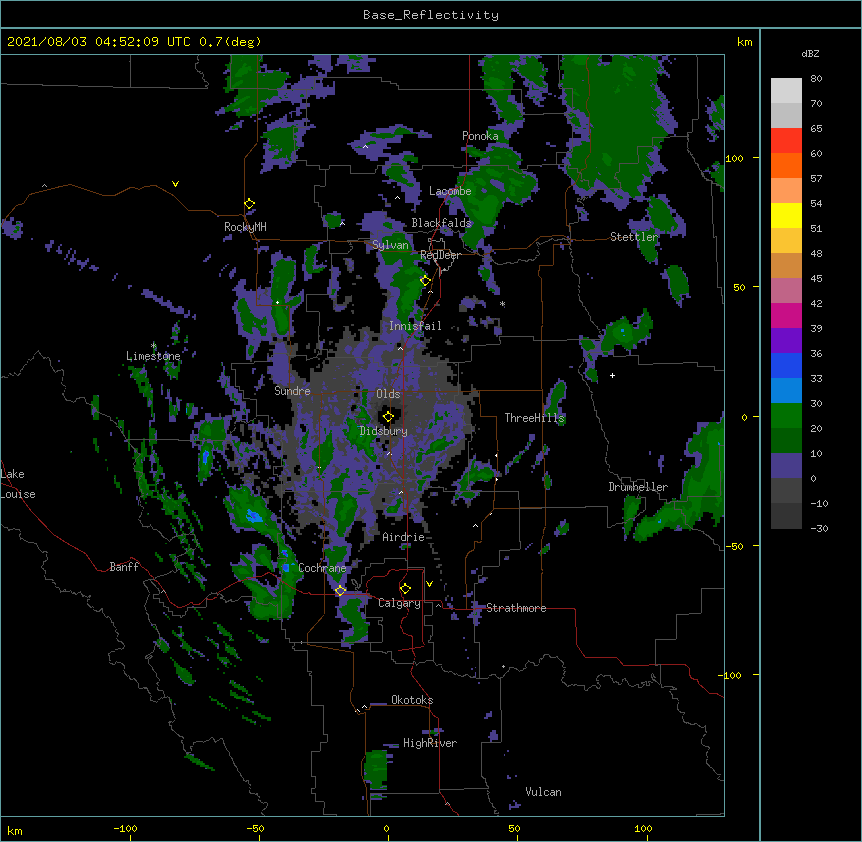
Task: Click the Banff town label
Action: (x=124, y=567)
